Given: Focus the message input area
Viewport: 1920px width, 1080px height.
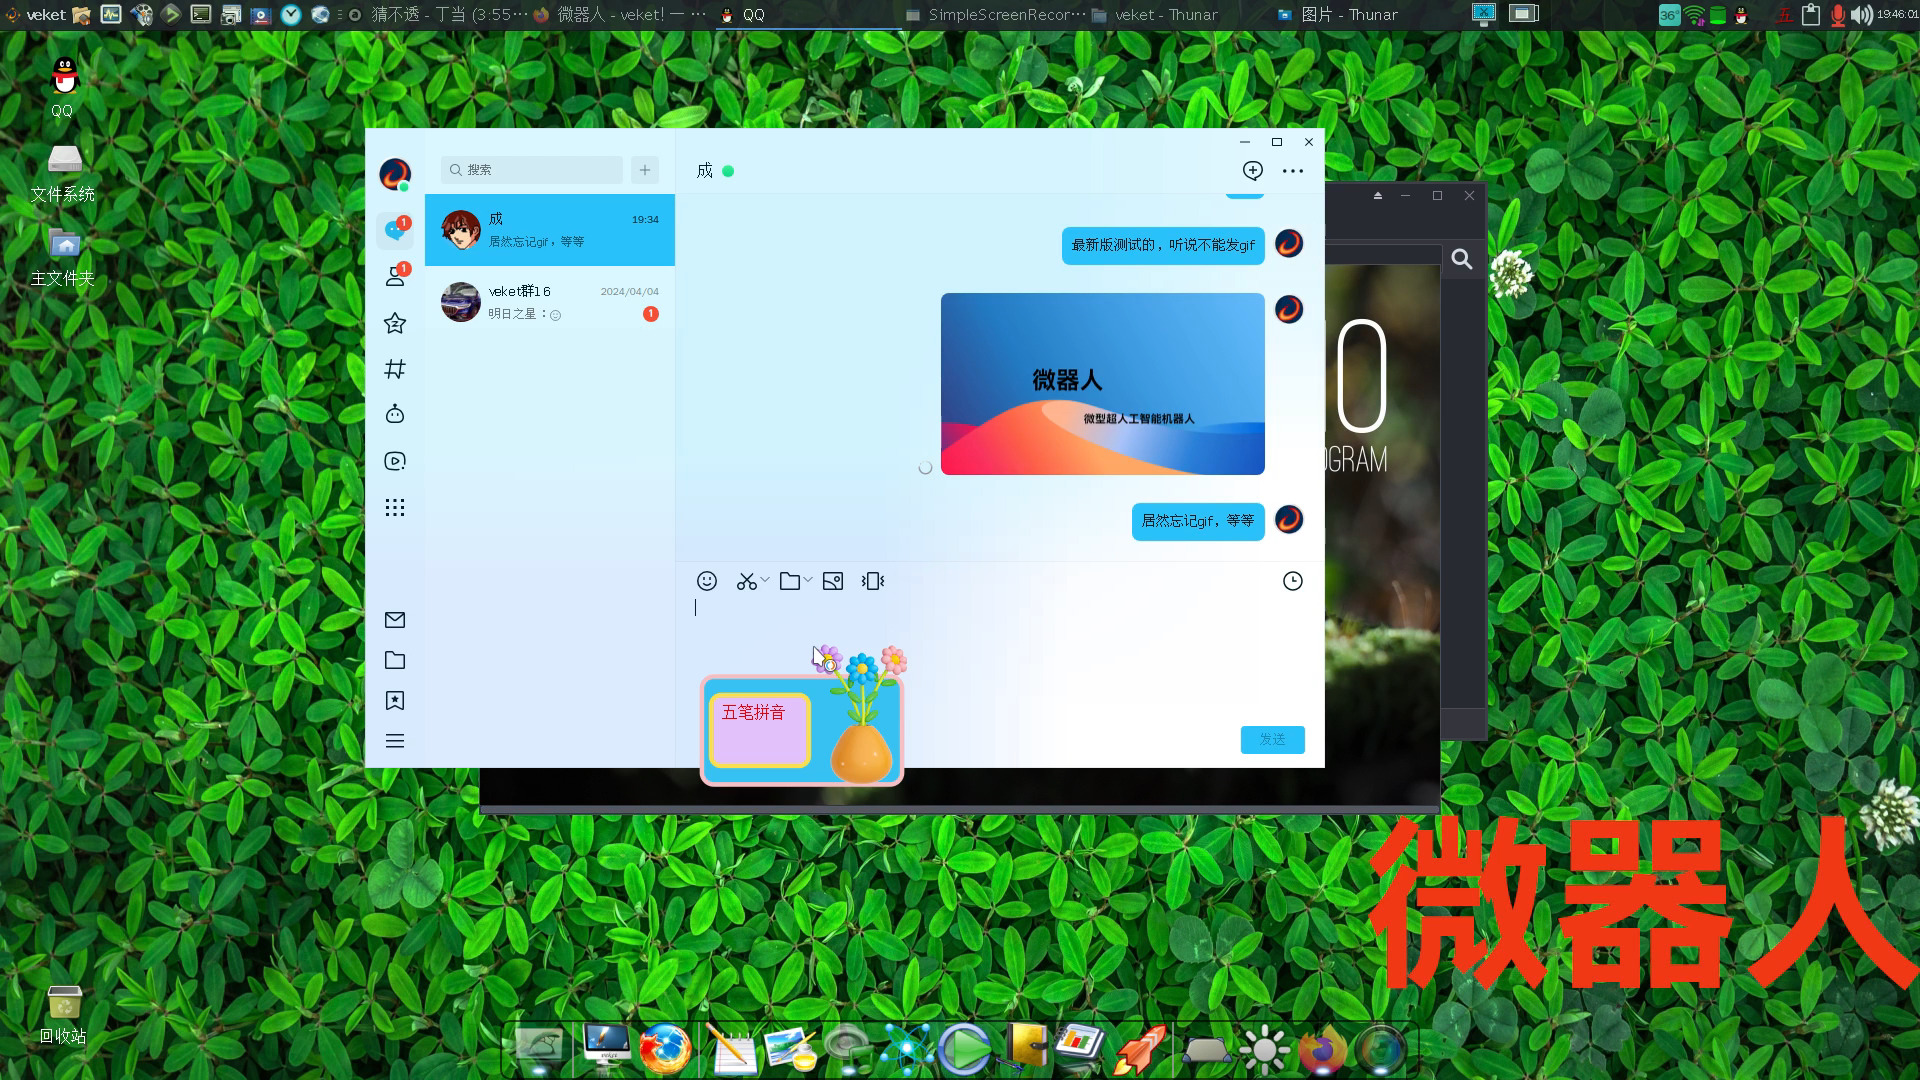Looking at the screenshot, I should tap(1000, 660).
